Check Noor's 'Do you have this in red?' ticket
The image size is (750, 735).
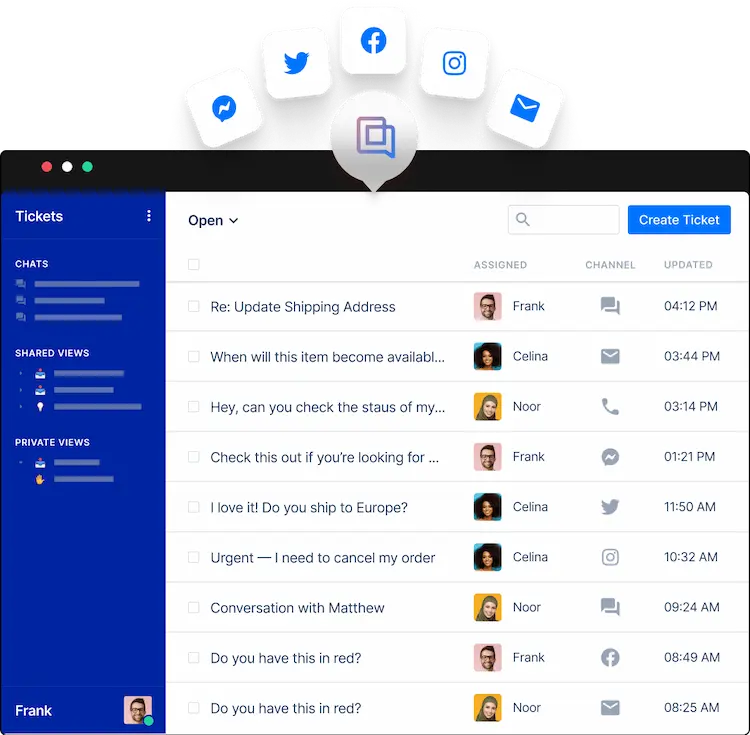194,708
